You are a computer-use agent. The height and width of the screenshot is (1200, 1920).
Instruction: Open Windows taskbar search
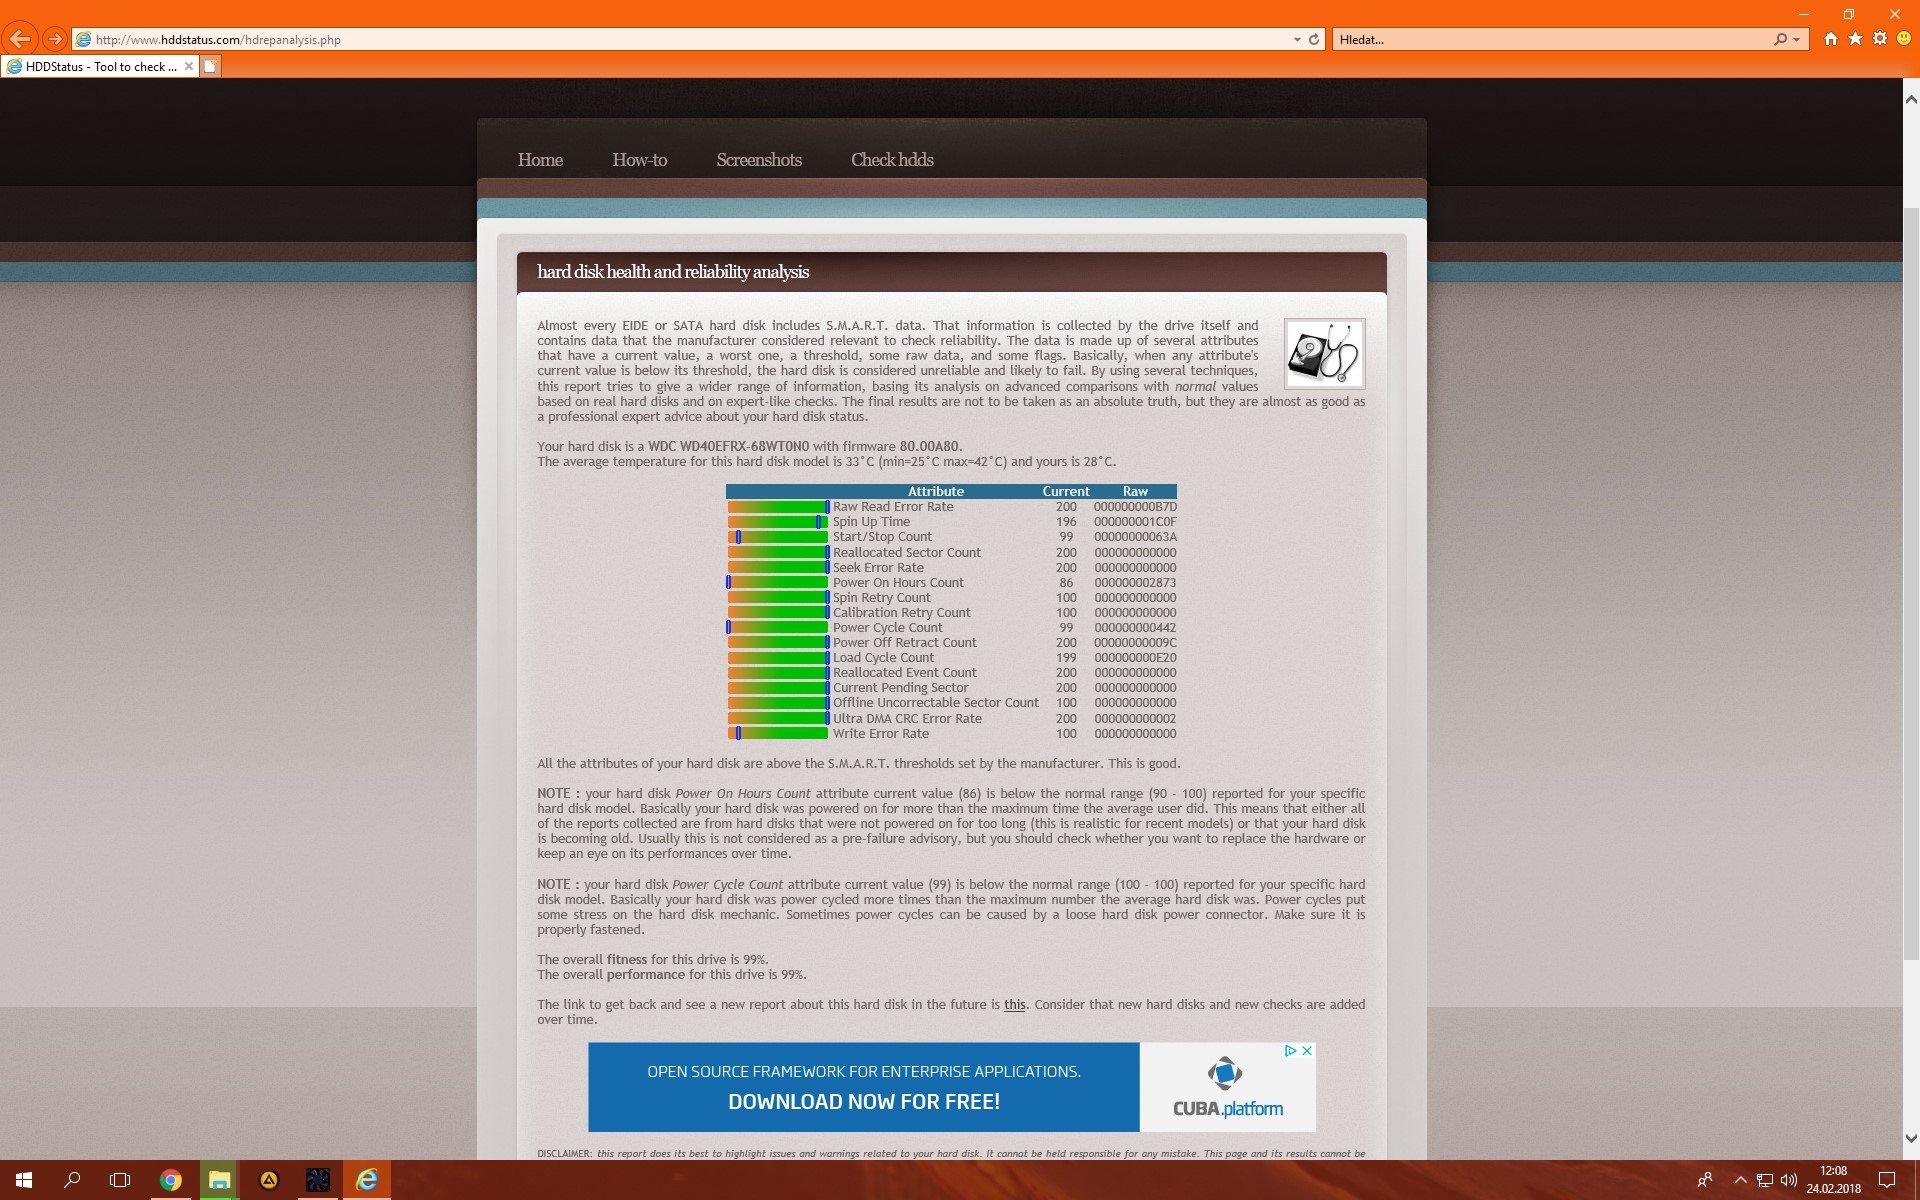click(72, 1180)
